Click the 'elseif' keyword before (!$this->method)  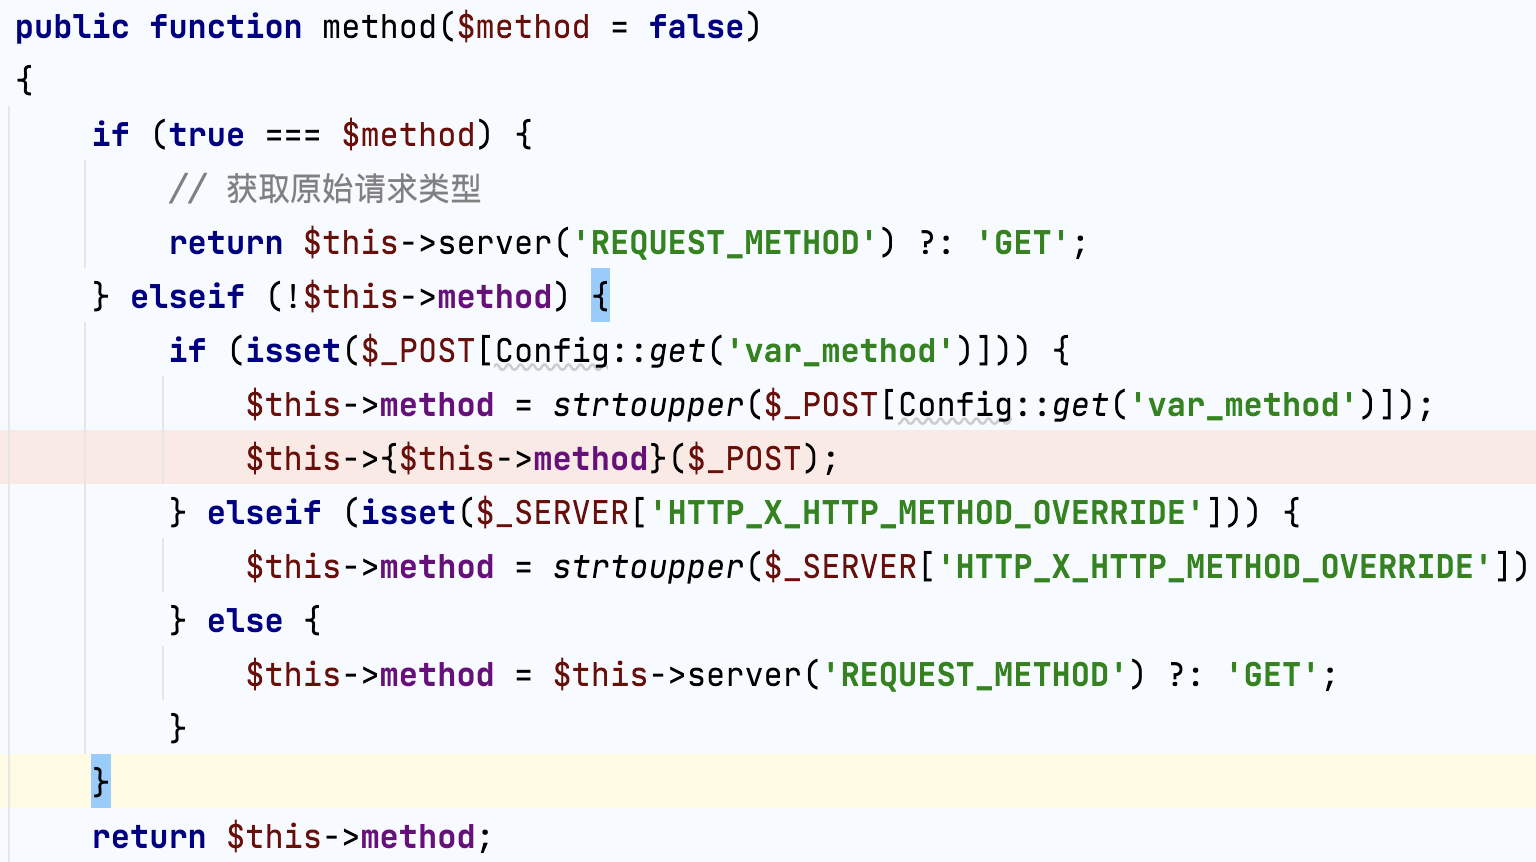(x=187, y=297)
